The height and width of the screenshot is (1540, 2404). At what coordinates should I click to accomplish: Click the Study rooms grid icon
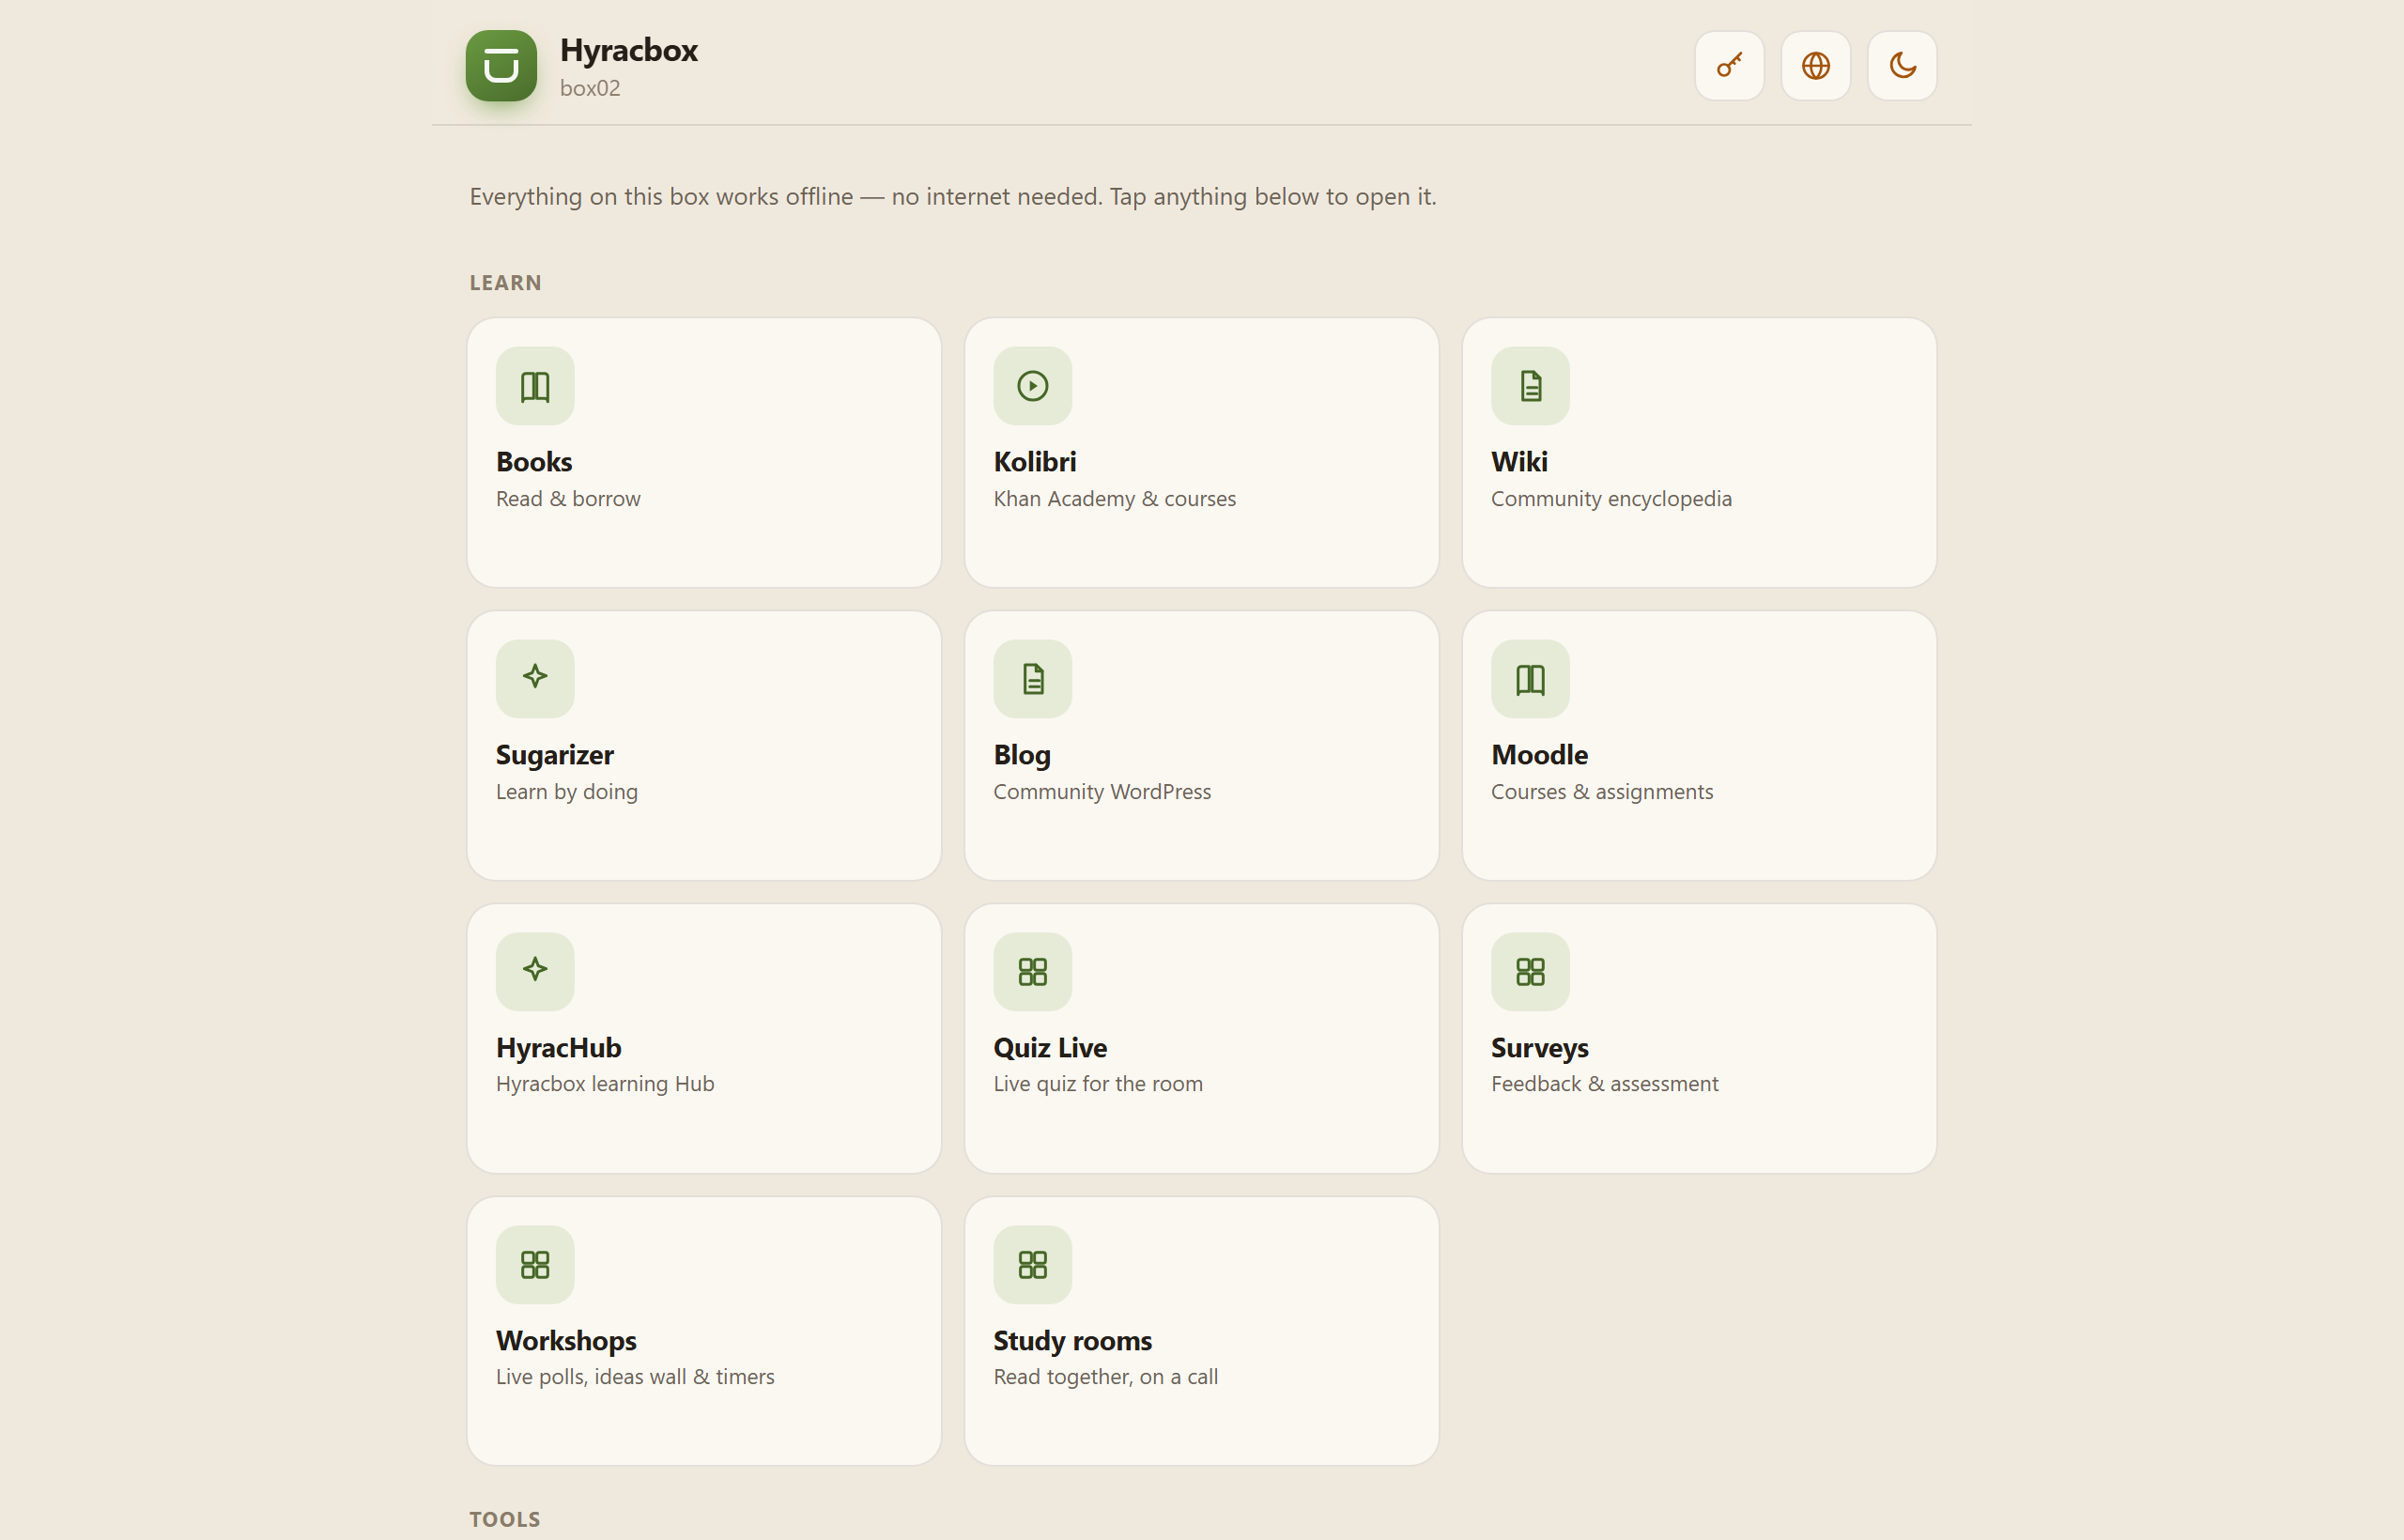pyautogui.click(x=1033, y=1264)
